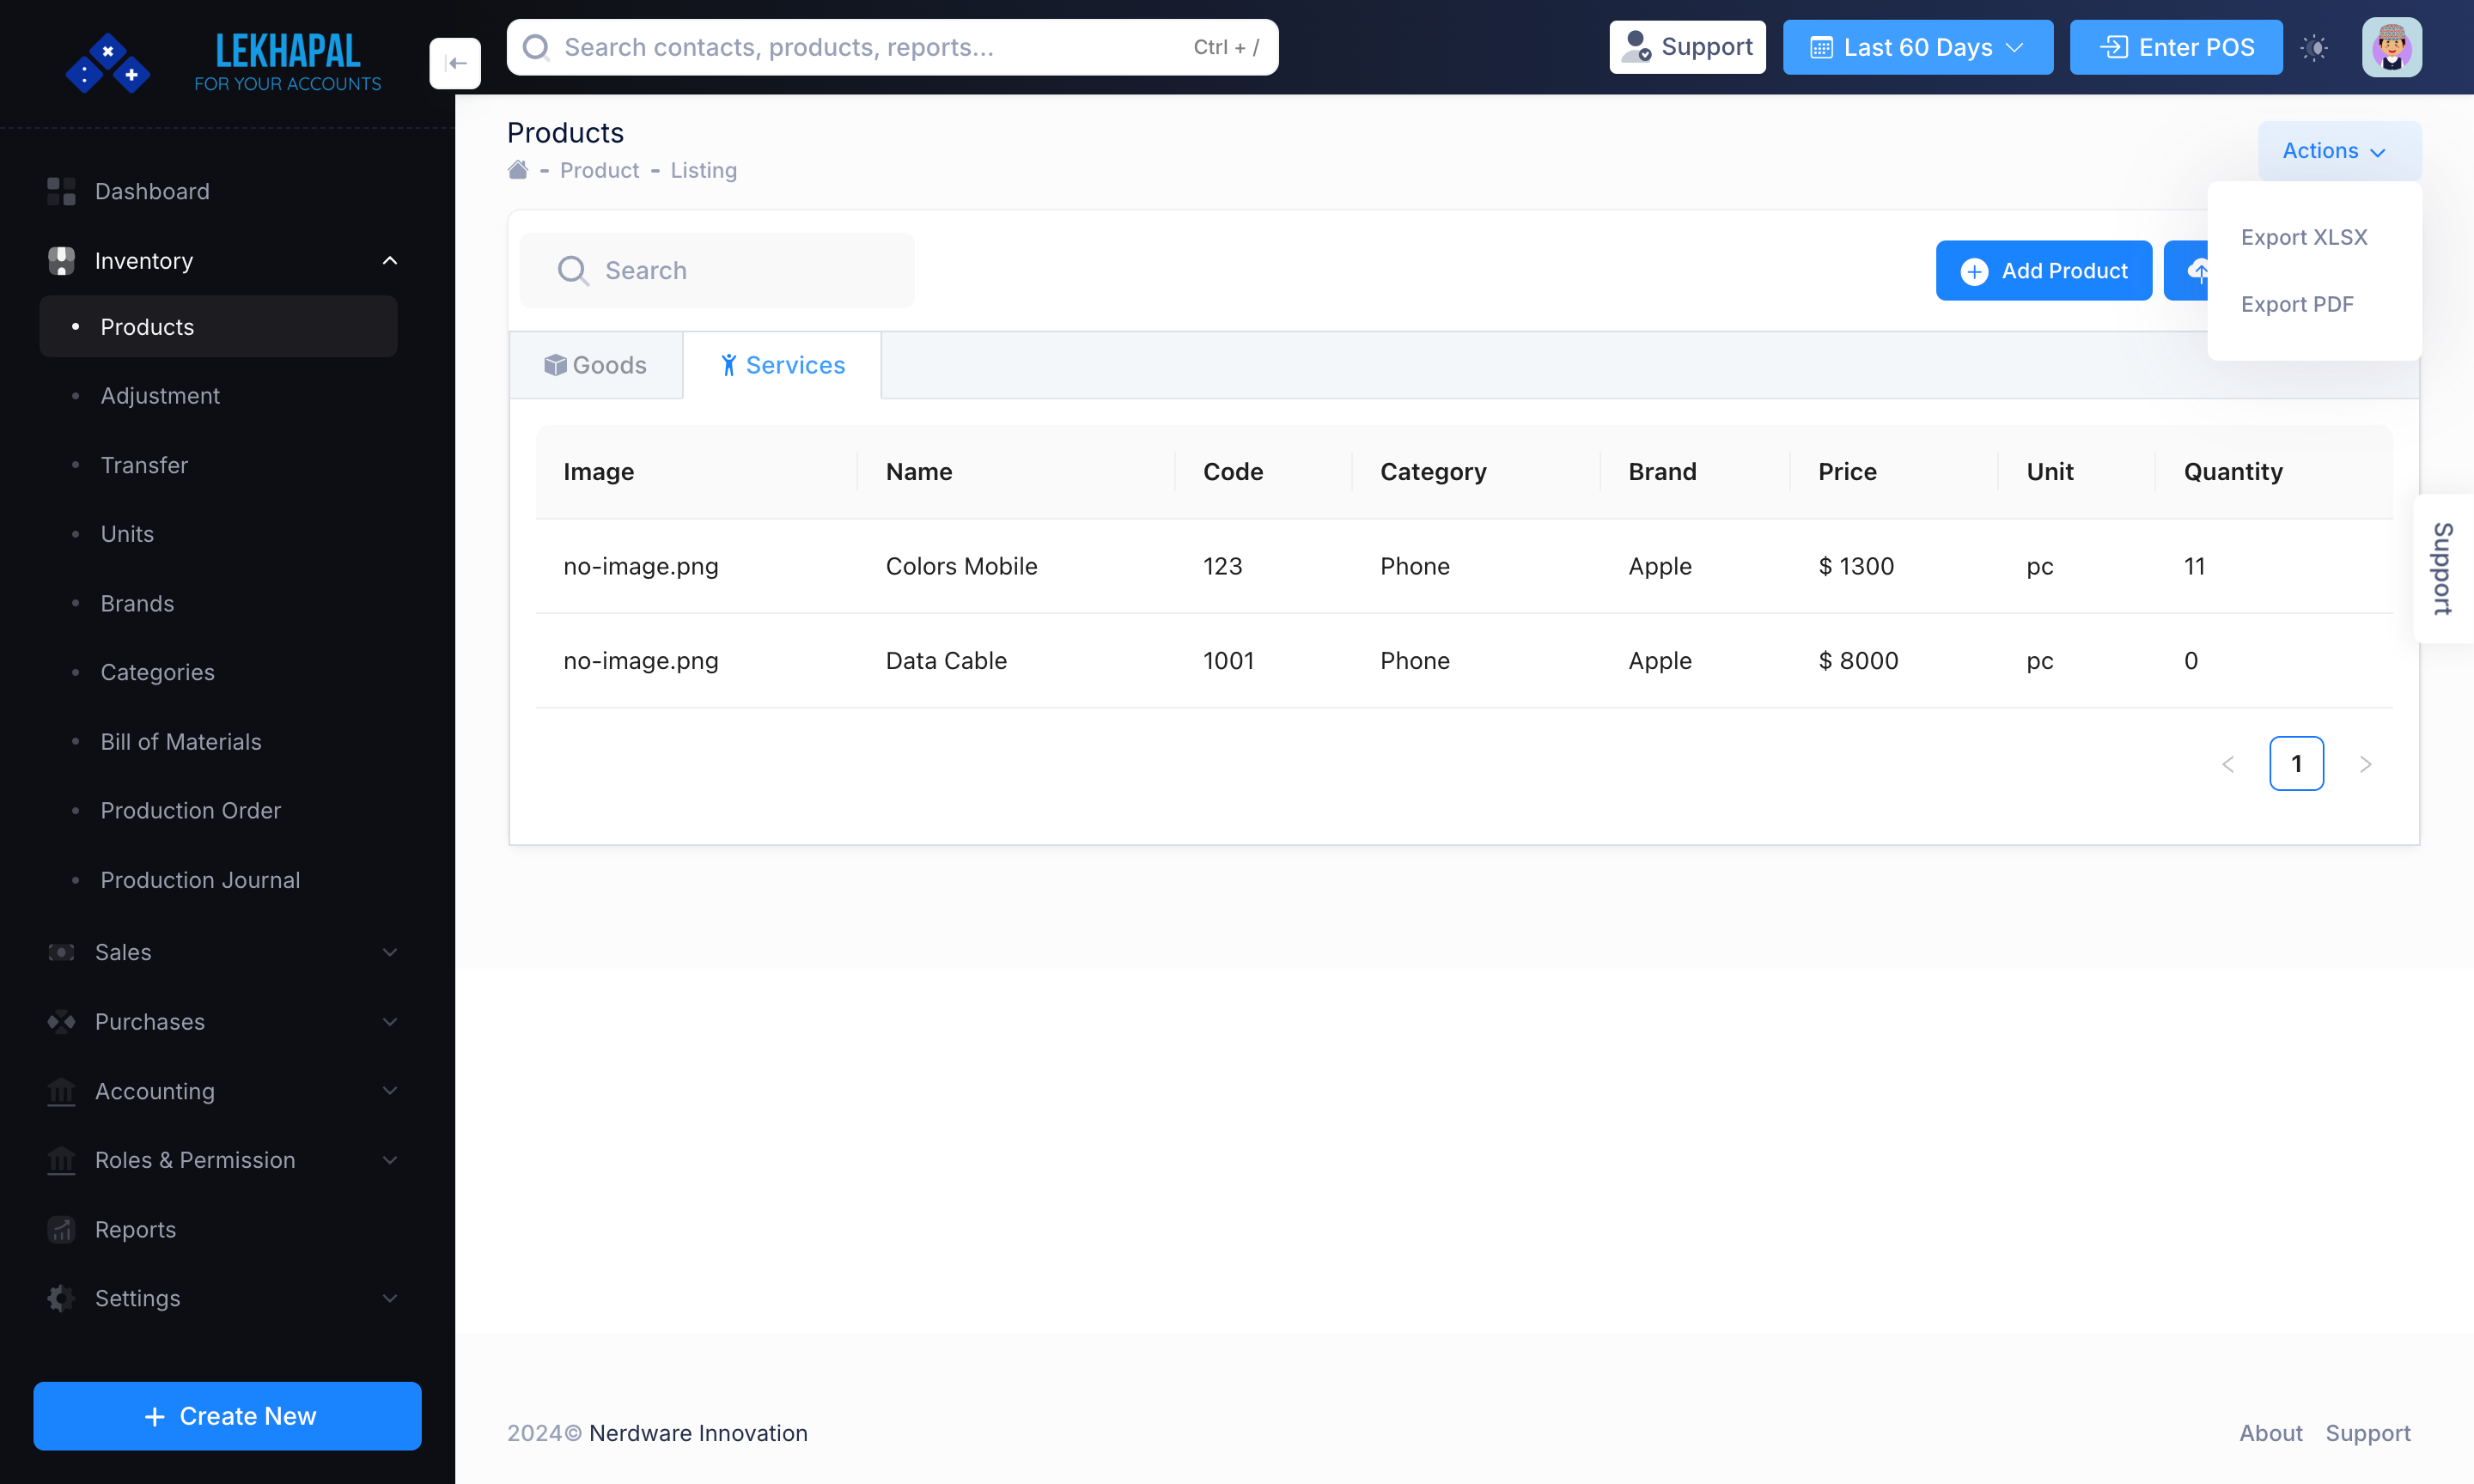This screenshot has height=1484, width=2474.
Task: Click the search magnifier in products search box
Action: 572,270
